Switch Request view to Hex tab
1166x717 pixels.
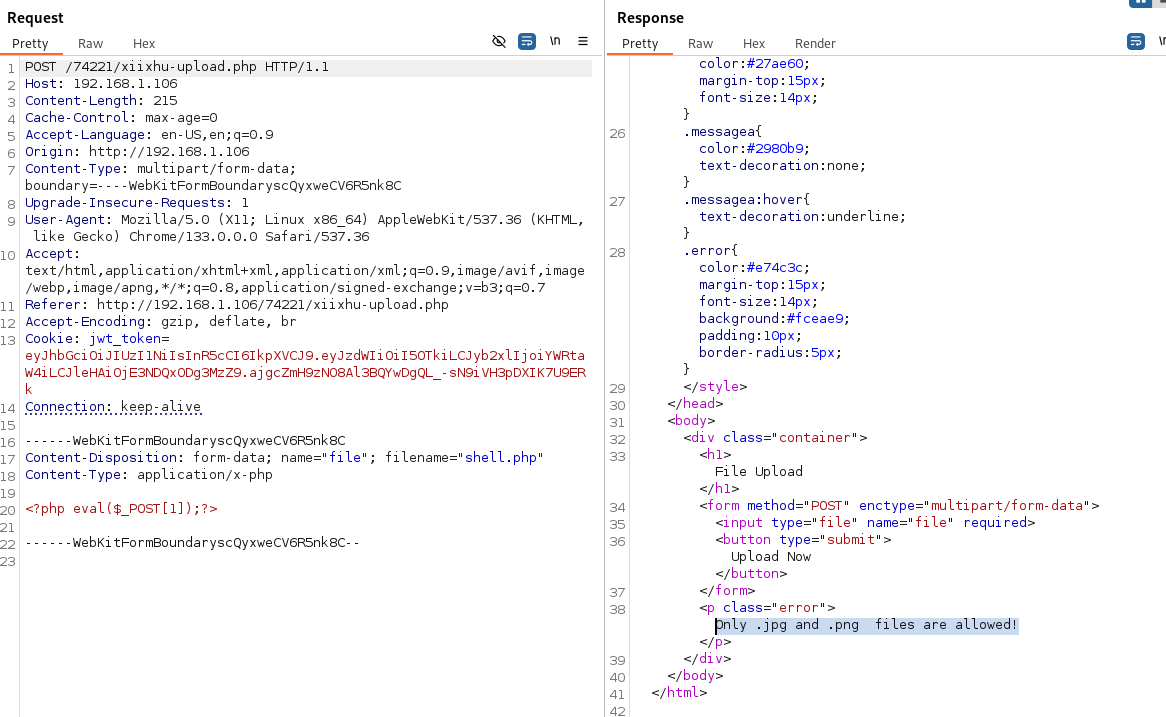click(144, 44)
